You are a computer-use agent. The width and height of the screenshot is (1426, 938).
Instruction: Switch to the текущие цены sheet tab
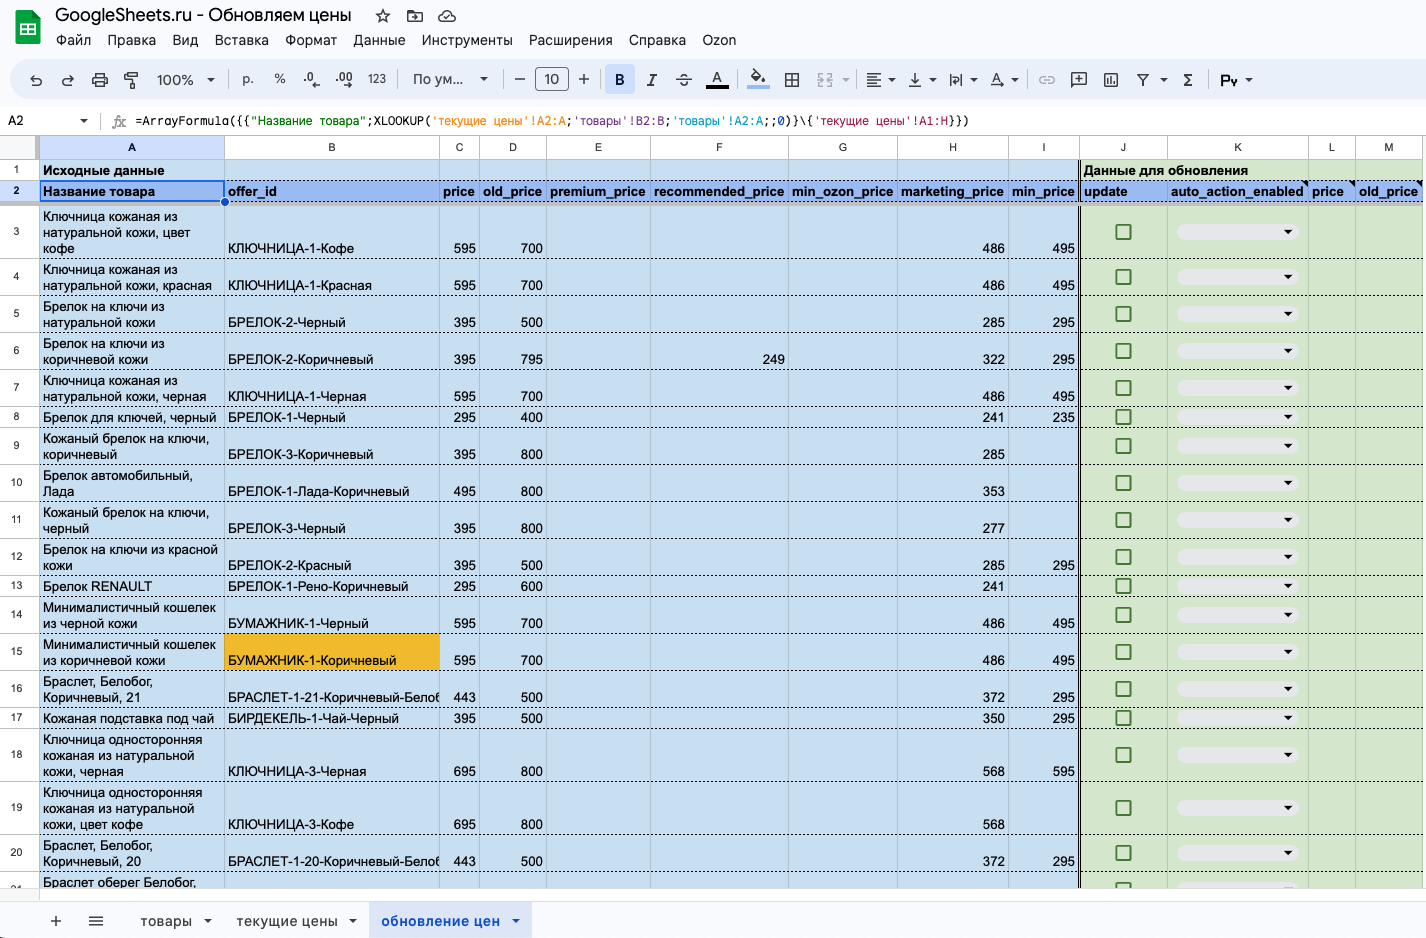click(296, 921)
